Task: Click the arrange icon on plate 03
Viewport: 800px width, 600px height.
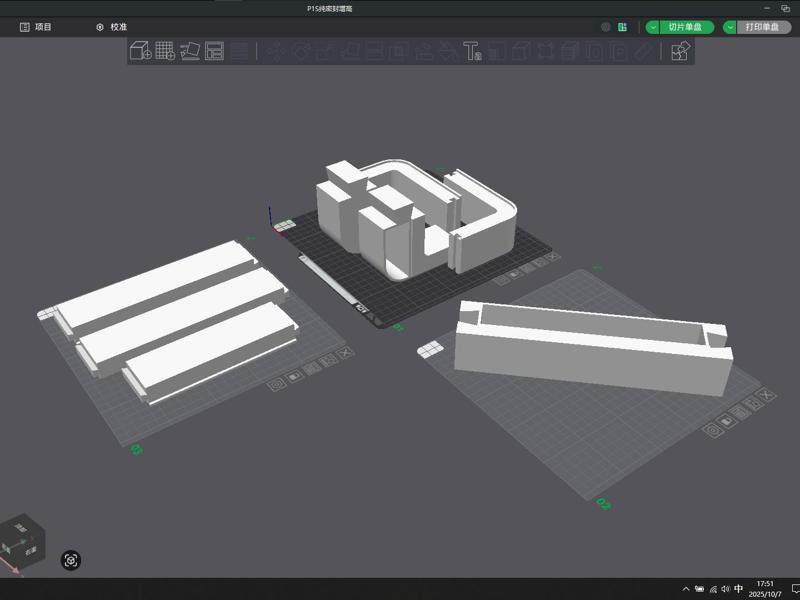Action: [311, 368]
